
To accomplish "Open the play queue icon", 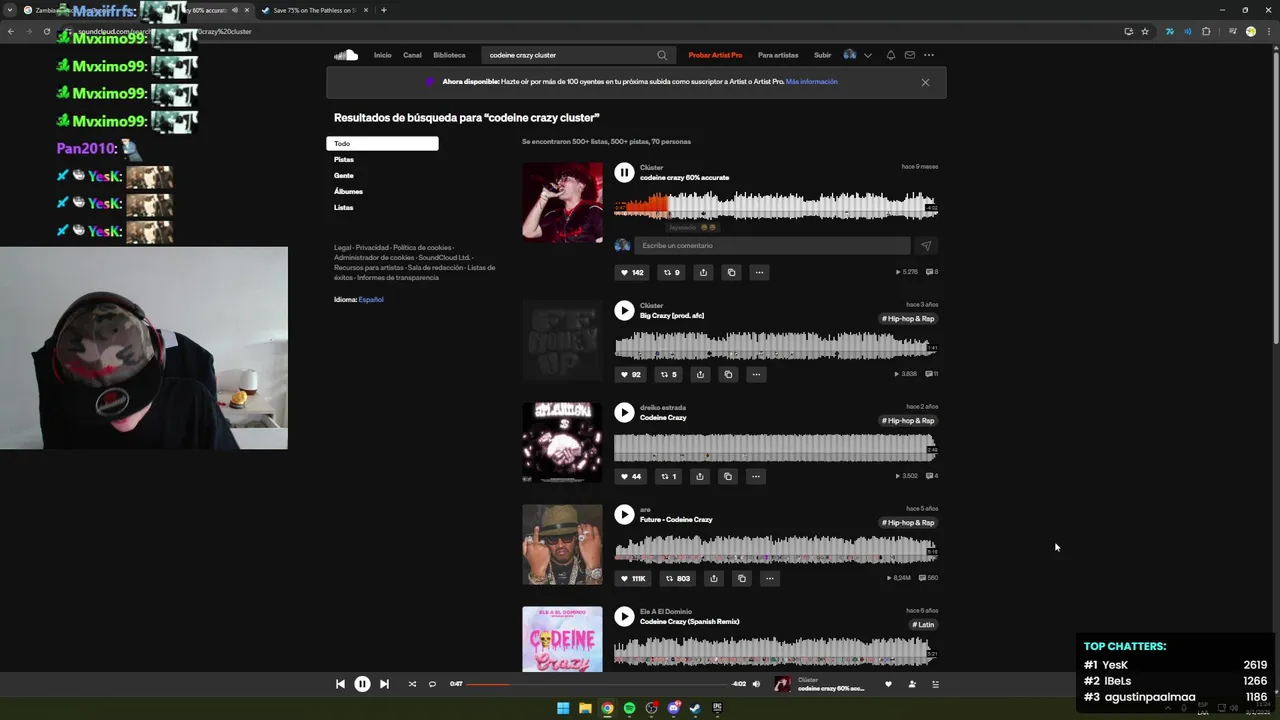I will [936, 684].
